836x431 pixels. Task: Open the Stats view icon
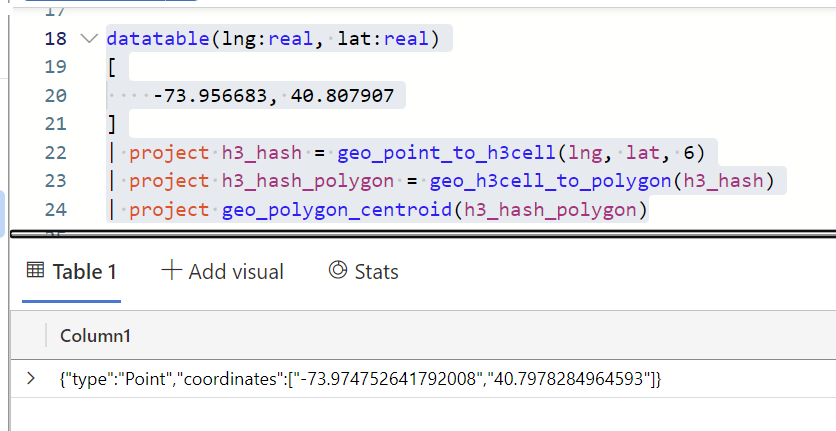click(337, 271)
